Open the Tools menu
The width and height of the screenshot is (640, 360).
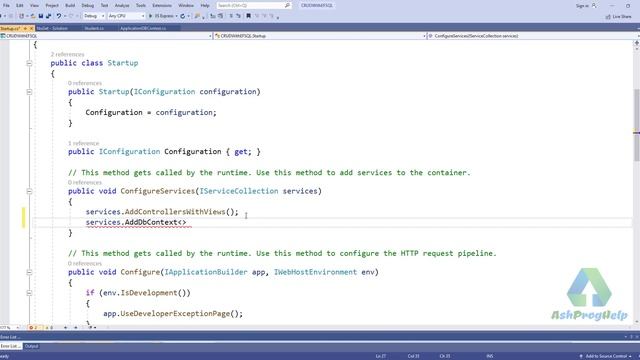[x=140, y=6]
